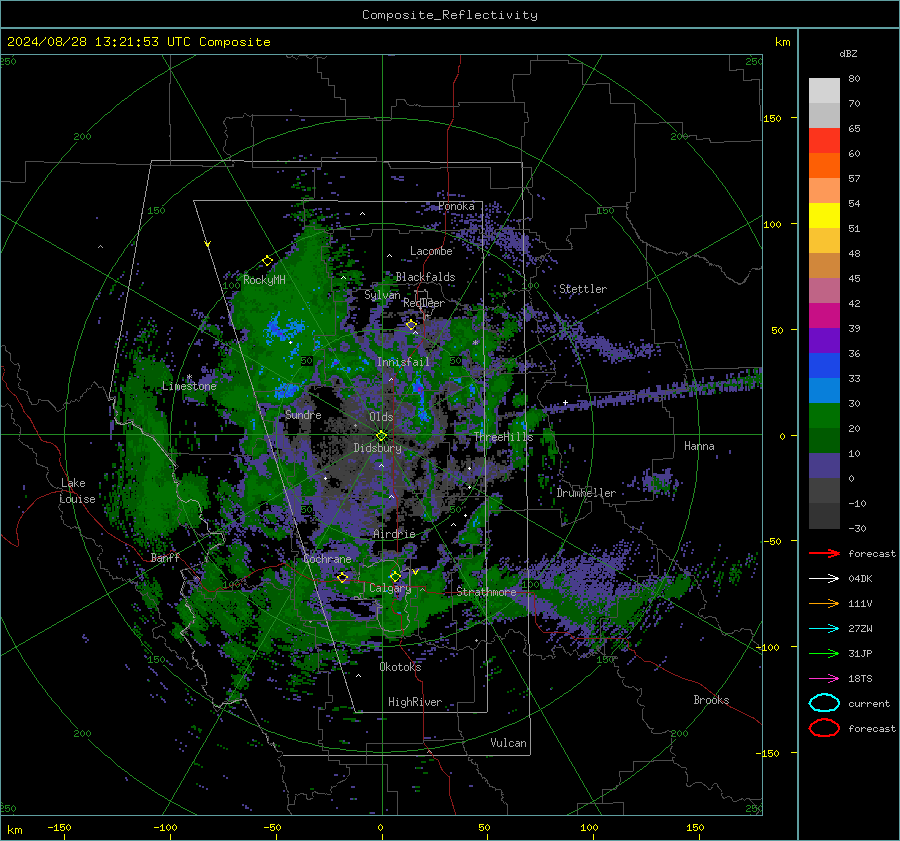Click the ThreeHills map label
Viewport: 900px width, 841px height.
(503, 437)
